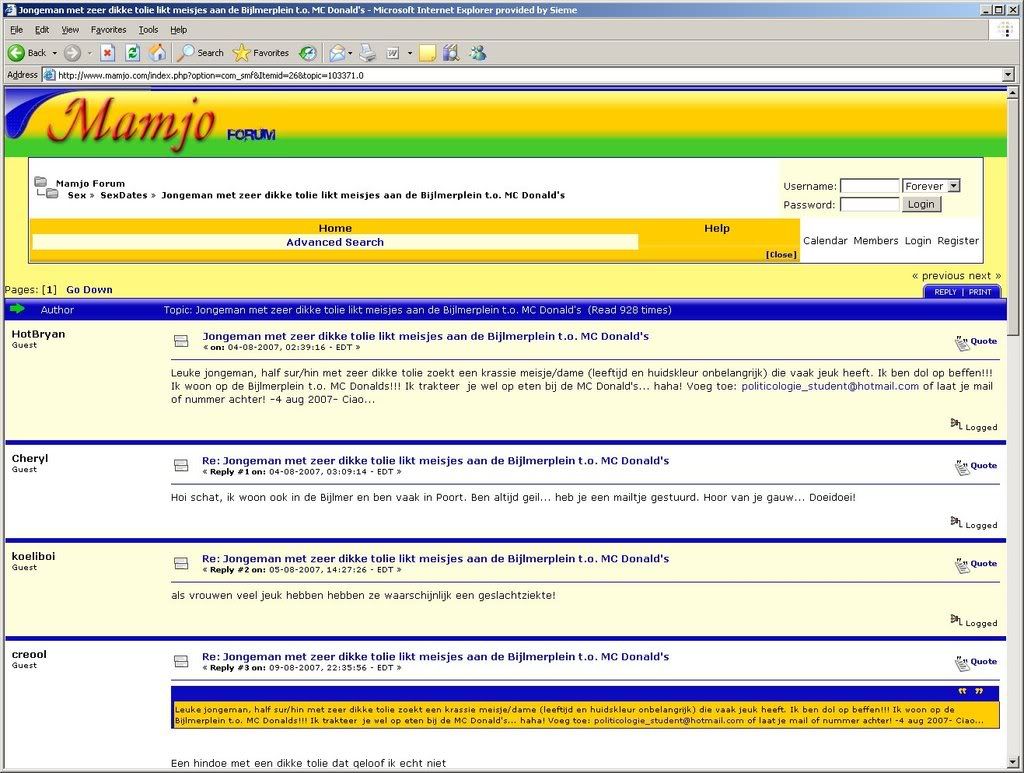Open the Tools menu
1024x773 pixels.
tap(148, 29)
